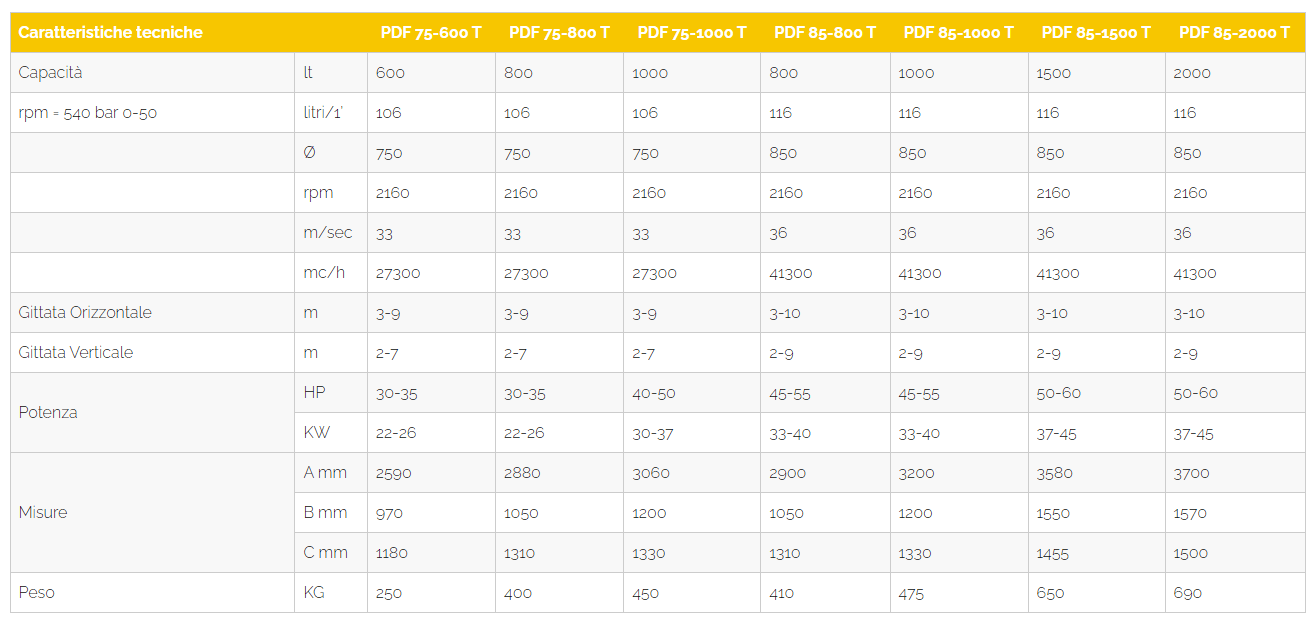This screenshot has width=1316, height=625.
Task: Click the PDF 85-1500 T column header
Action: point(1097,32)
